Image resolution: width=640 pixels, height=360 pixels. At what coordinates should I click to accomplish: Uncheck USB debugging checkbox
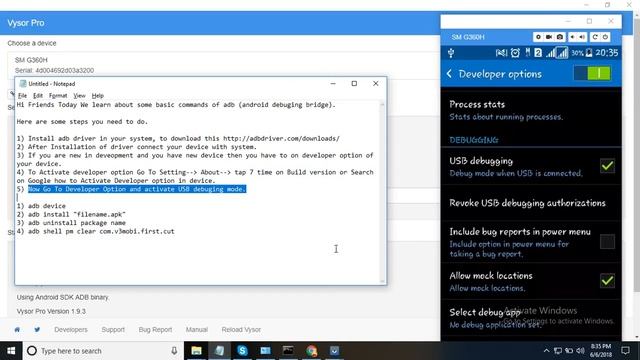point(607,166)
